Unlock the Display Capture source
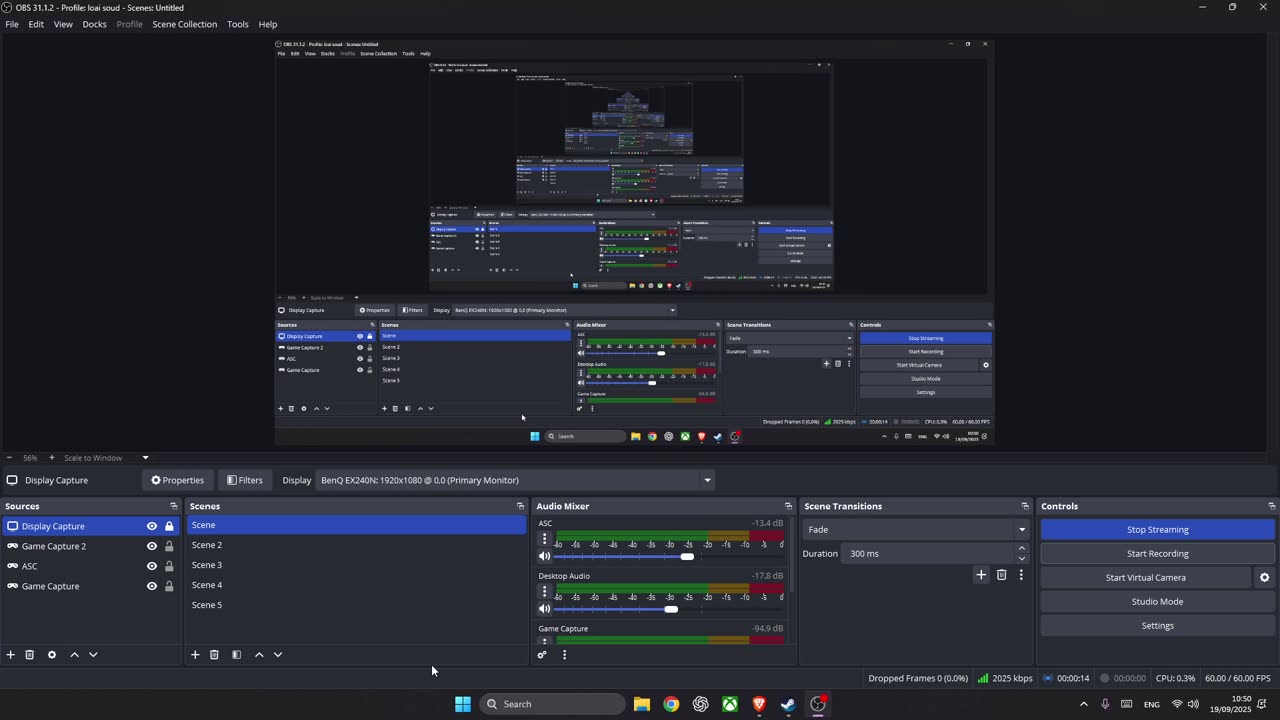 click(169, 526)
